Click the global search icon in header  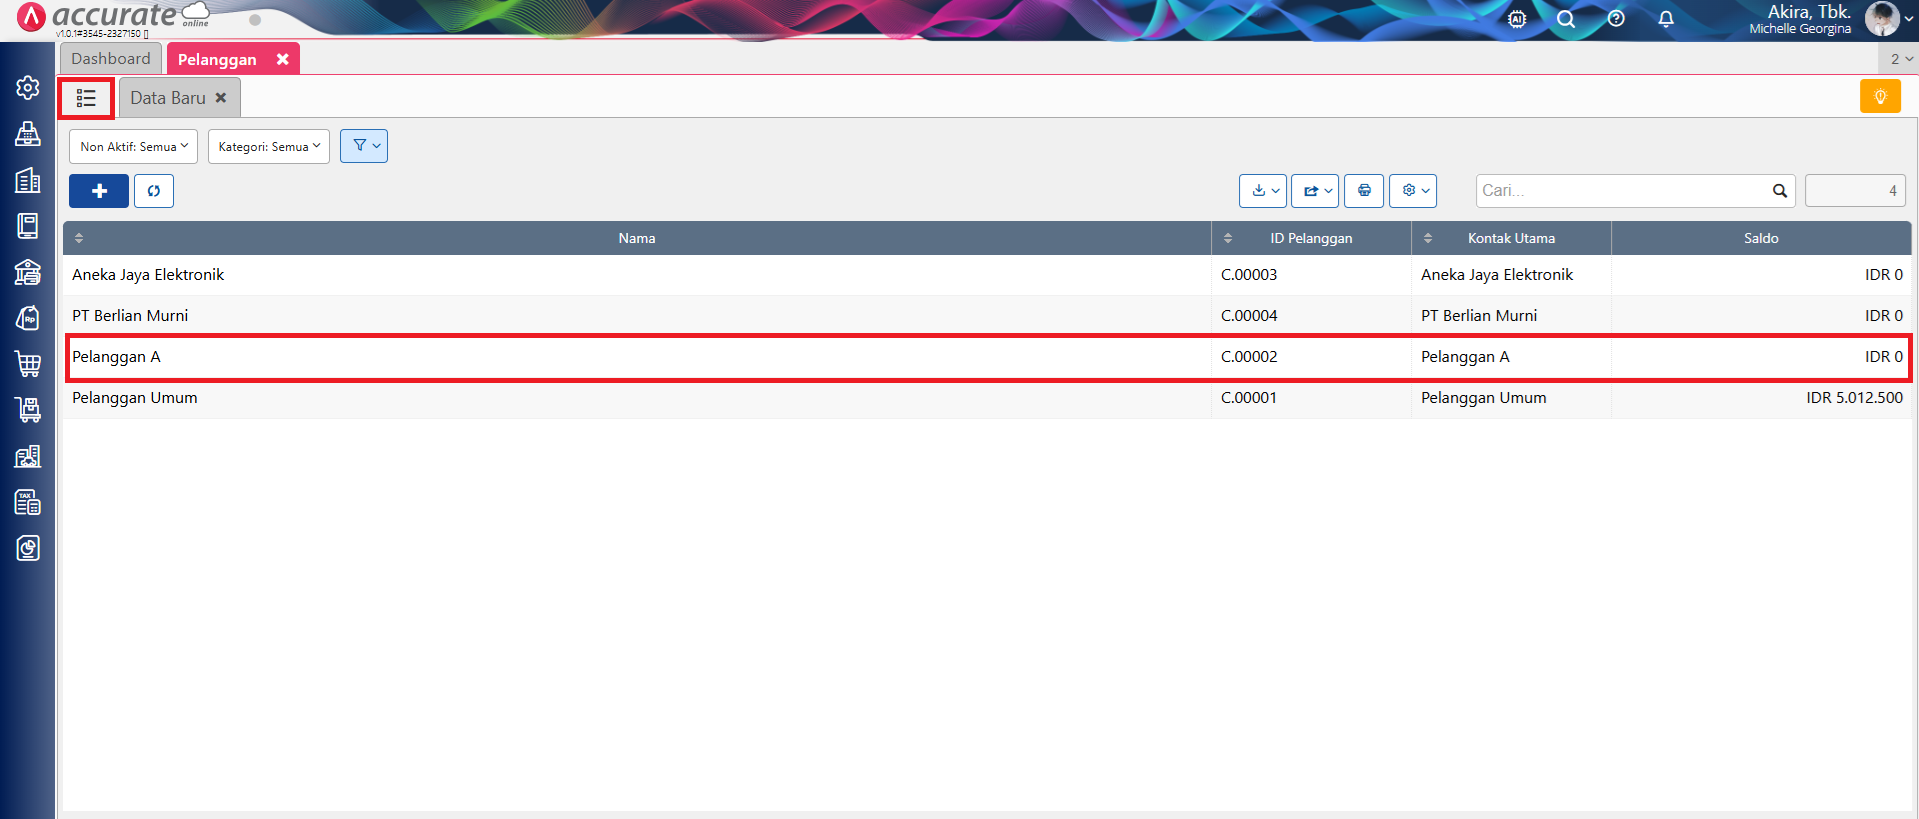(1566, 19)
